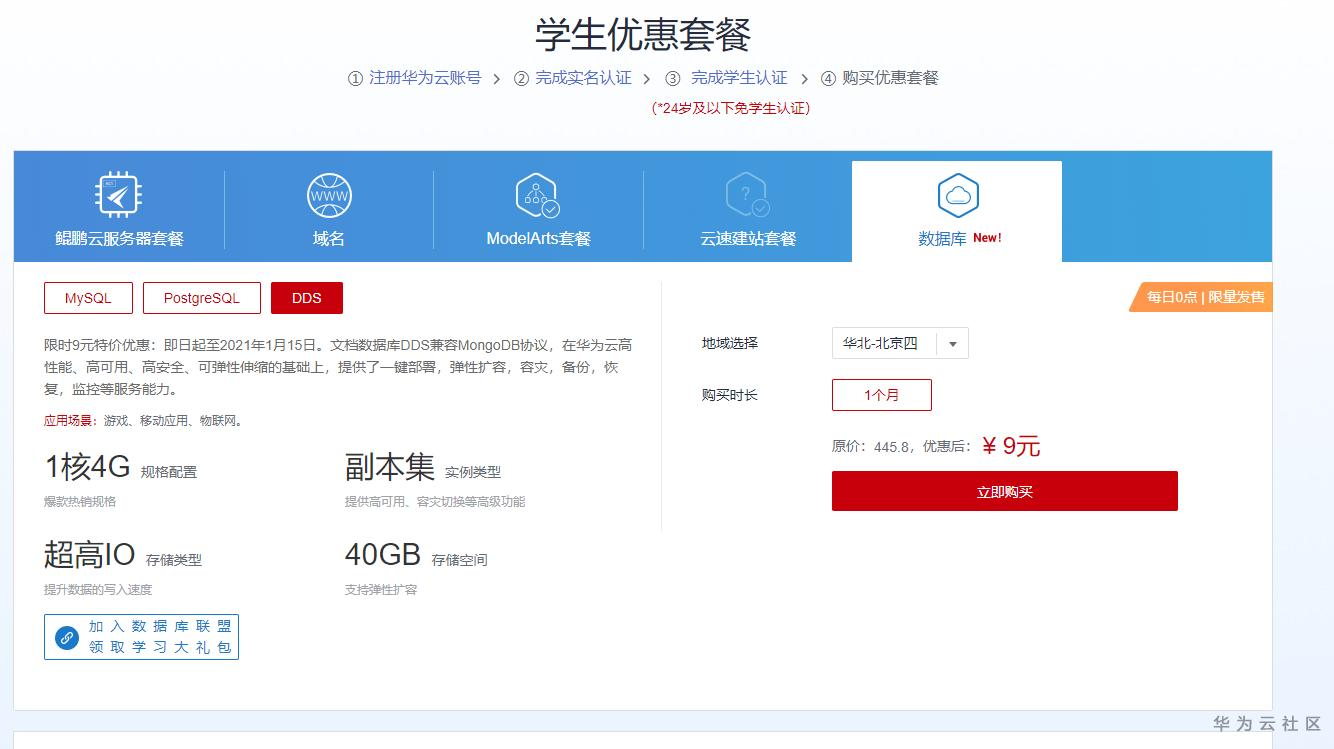Click the red 24岁及以下免学生认证 note
1334x749 pixels.
click(x=731, y=108)
